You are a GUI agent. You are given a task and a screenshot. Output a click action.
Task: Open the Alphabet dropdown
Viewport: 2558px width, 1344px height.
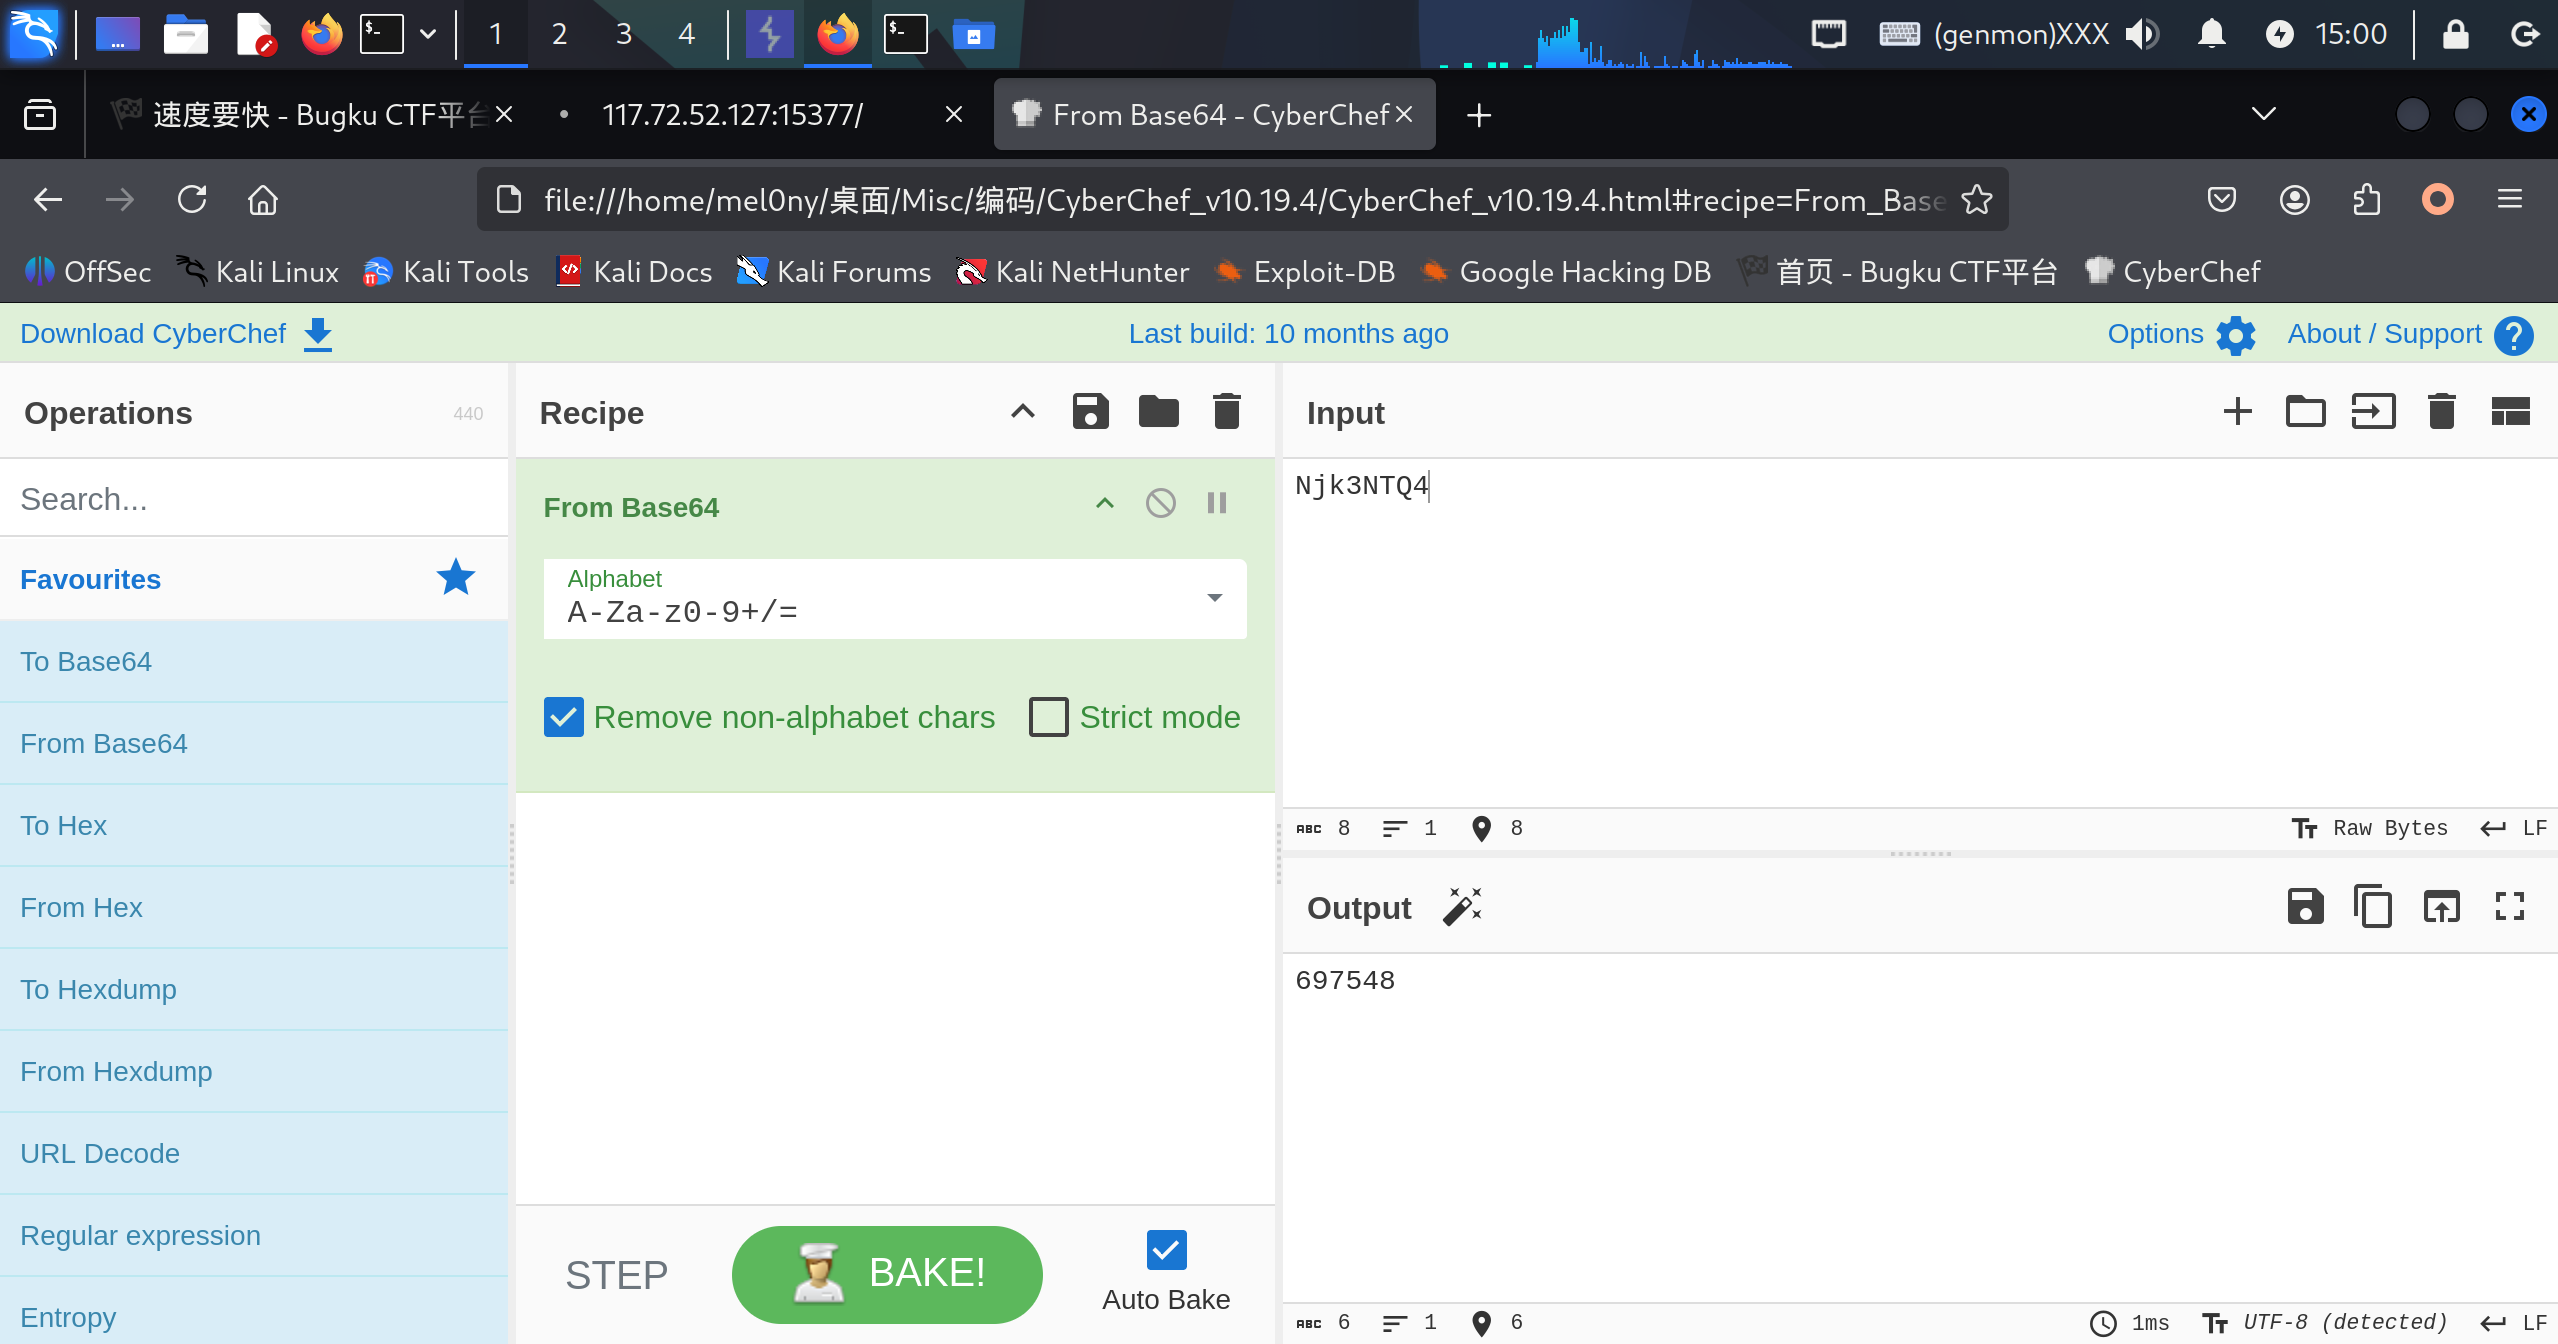click(1214, 598)
